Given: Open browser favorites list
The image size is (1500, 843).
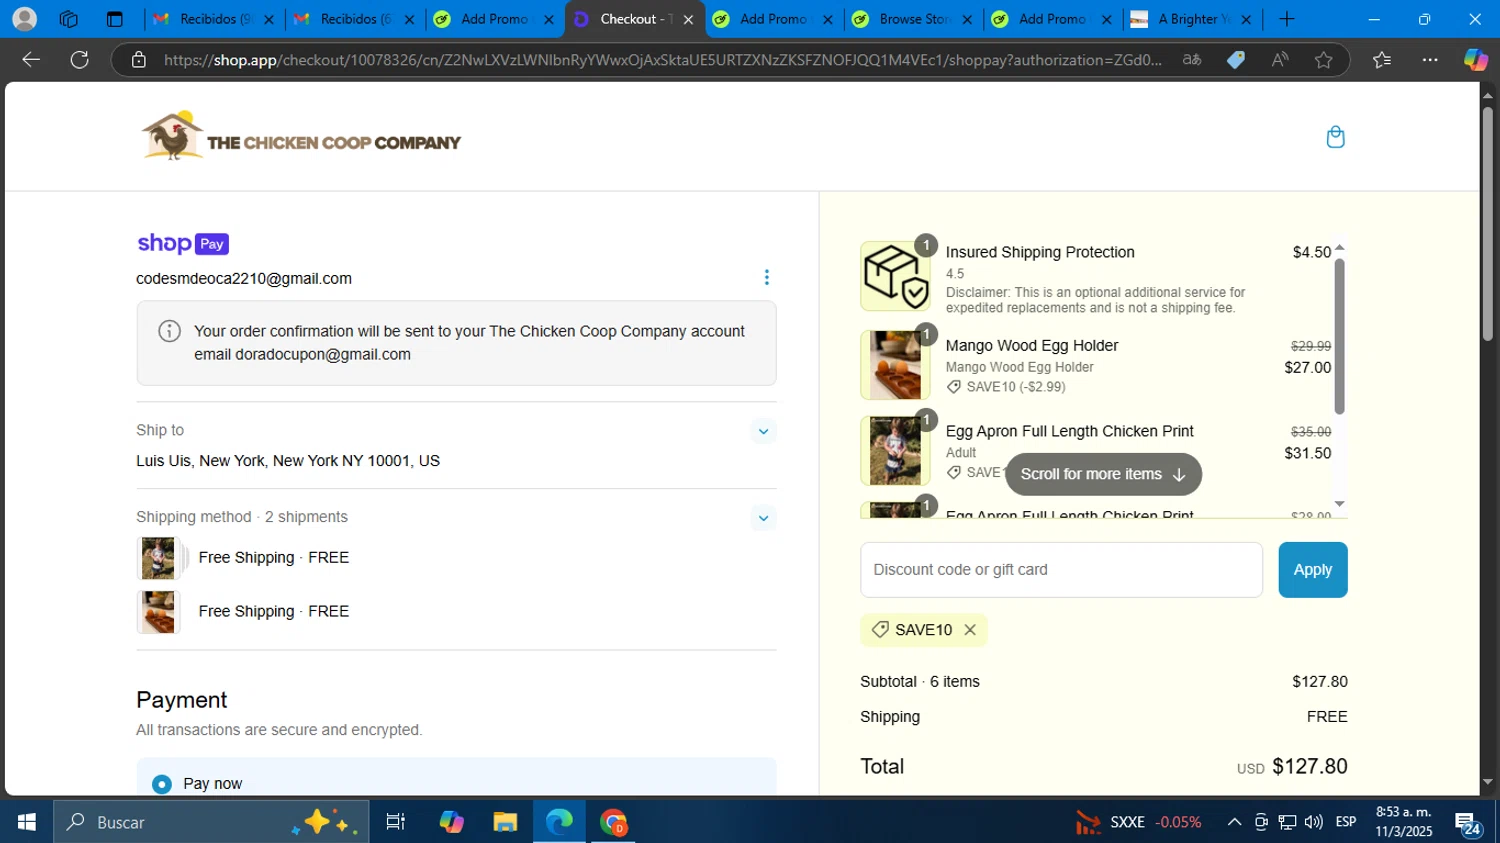Looking at the screenshot, I should [x=1382, y=60].
